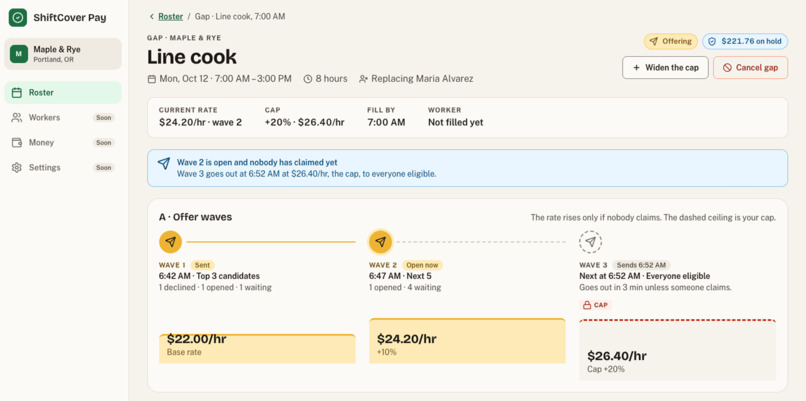Follow the Roster breadcrumb link
The image size is (806, 401).
[171, 16]
